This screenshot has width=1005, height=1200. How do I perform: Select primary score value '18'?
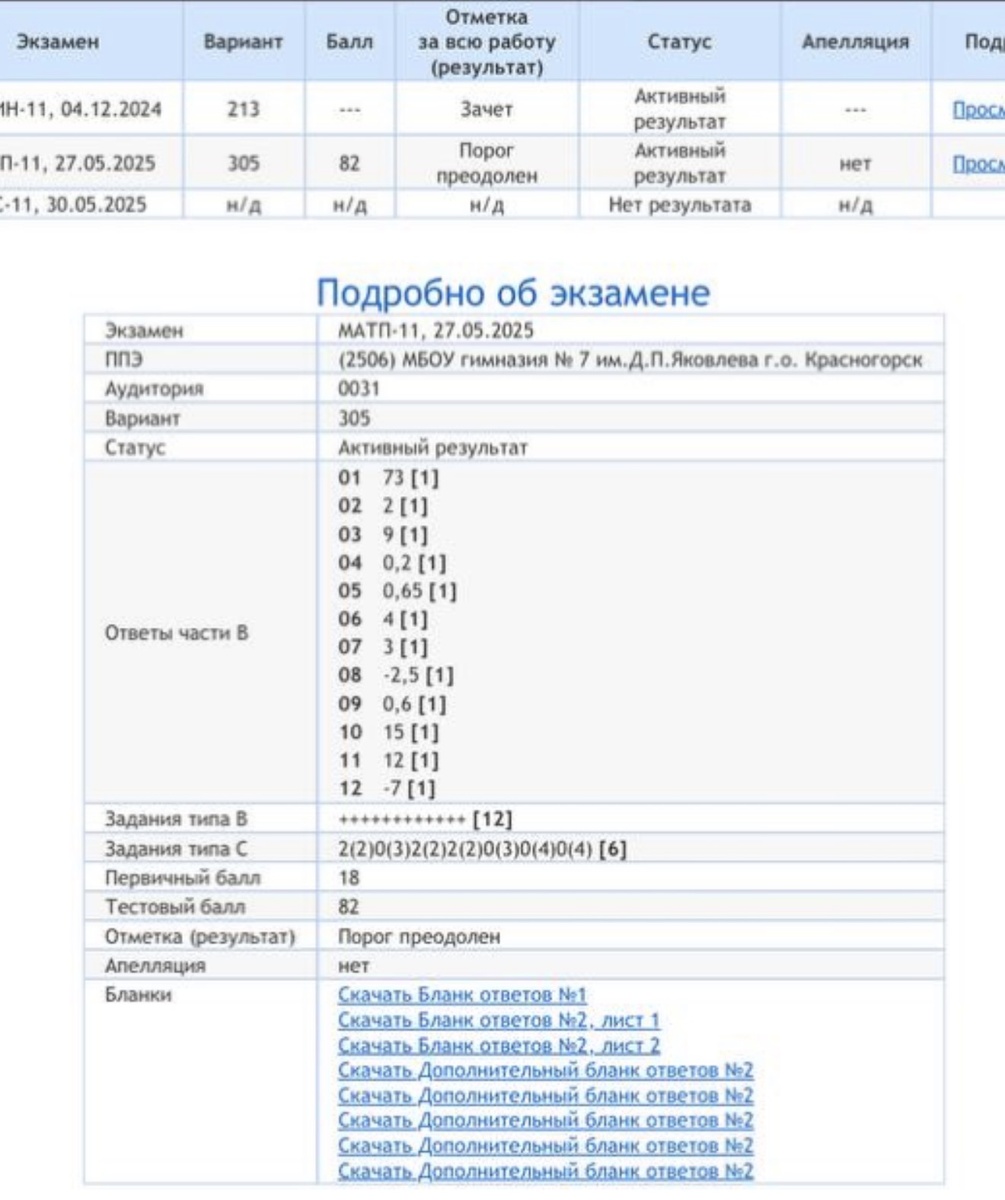point(350,879)
